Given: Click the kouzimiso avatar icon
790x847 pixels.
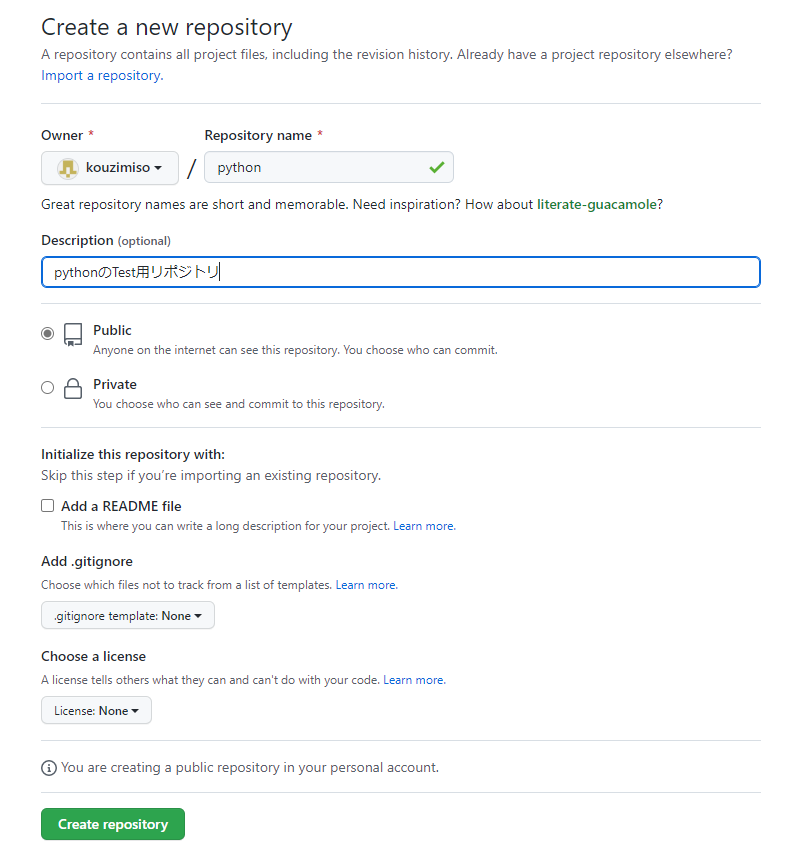Looking at the screenshot, I should [x=66, y=166].
